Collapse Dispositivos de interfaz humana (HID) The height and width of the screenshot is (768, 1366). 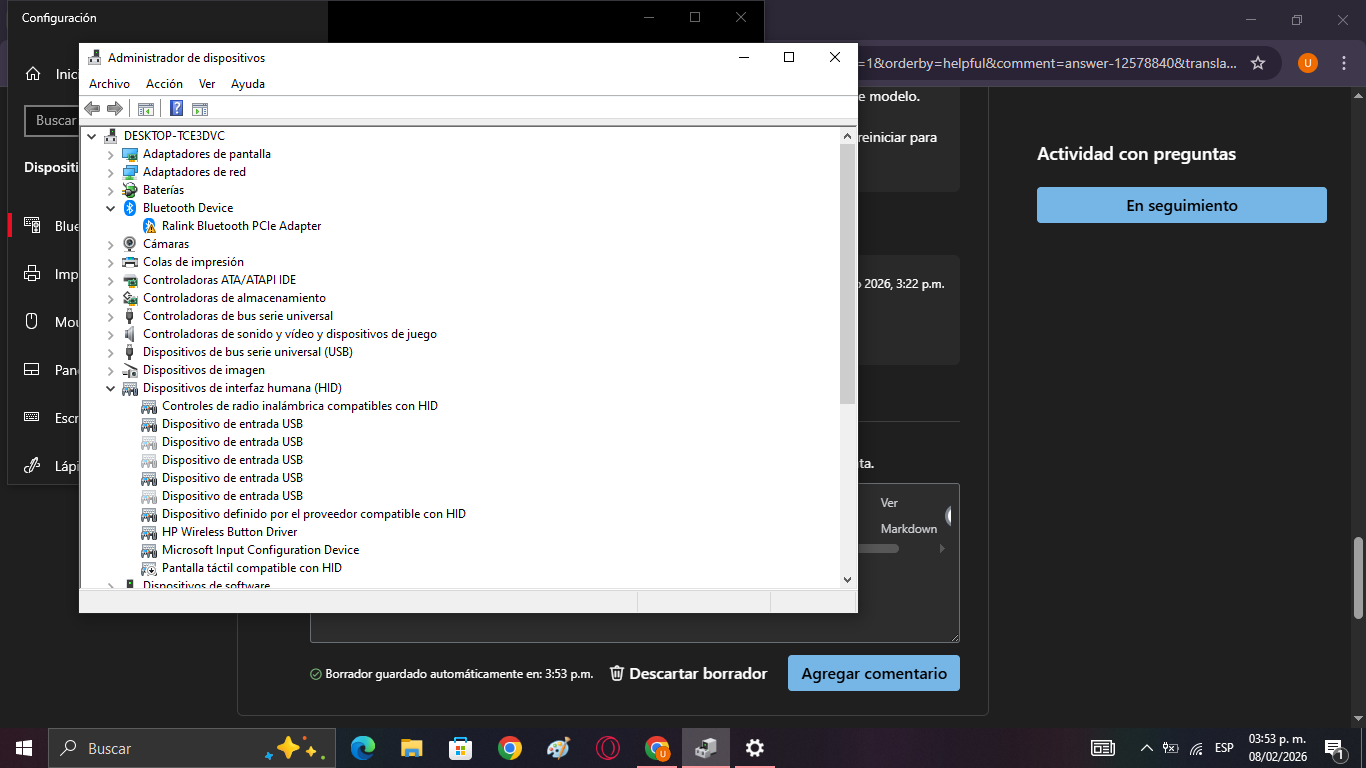point(111,388)
